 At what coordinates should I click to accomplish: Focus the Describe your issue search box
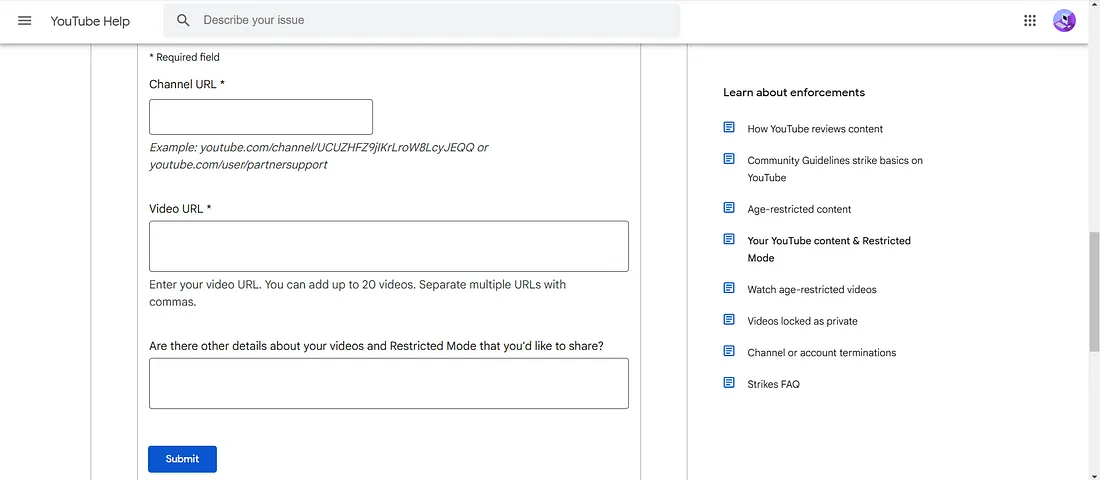421,20
